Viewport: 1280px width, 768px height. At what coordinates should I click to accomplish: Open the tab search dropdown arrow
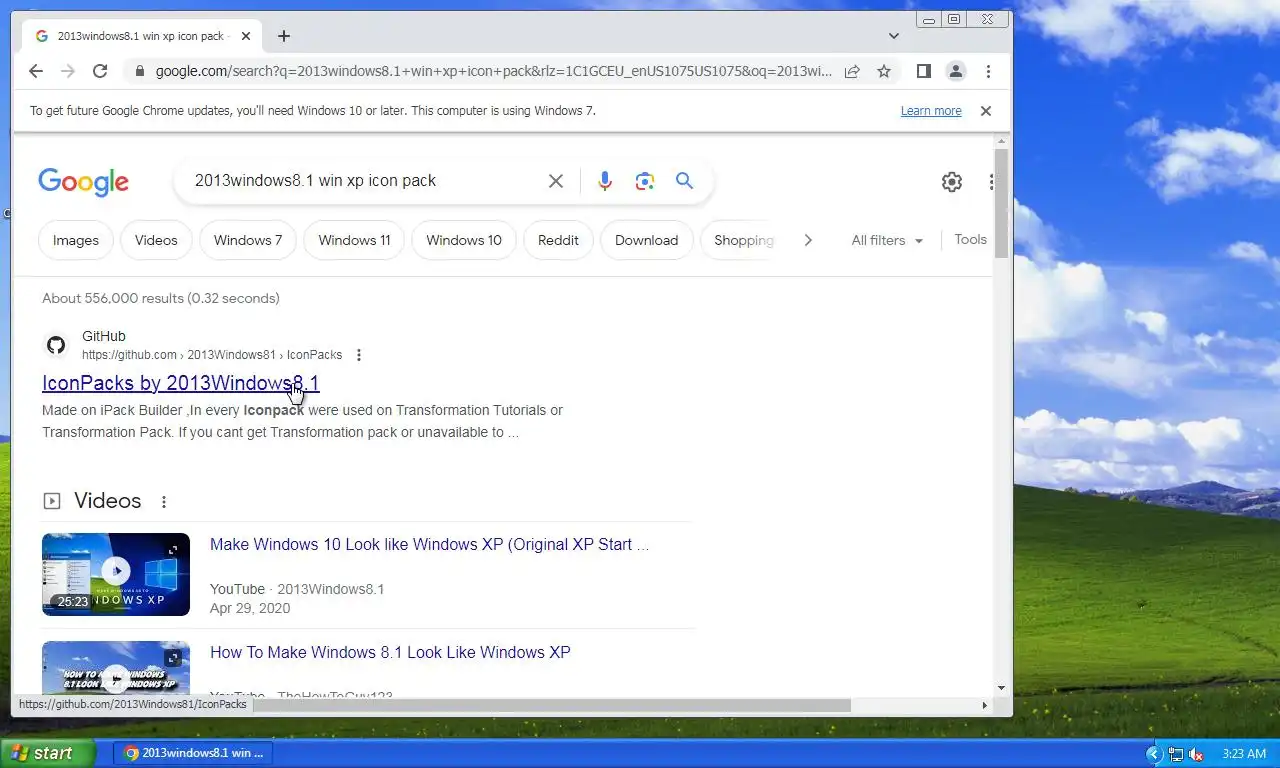(894, 36)
